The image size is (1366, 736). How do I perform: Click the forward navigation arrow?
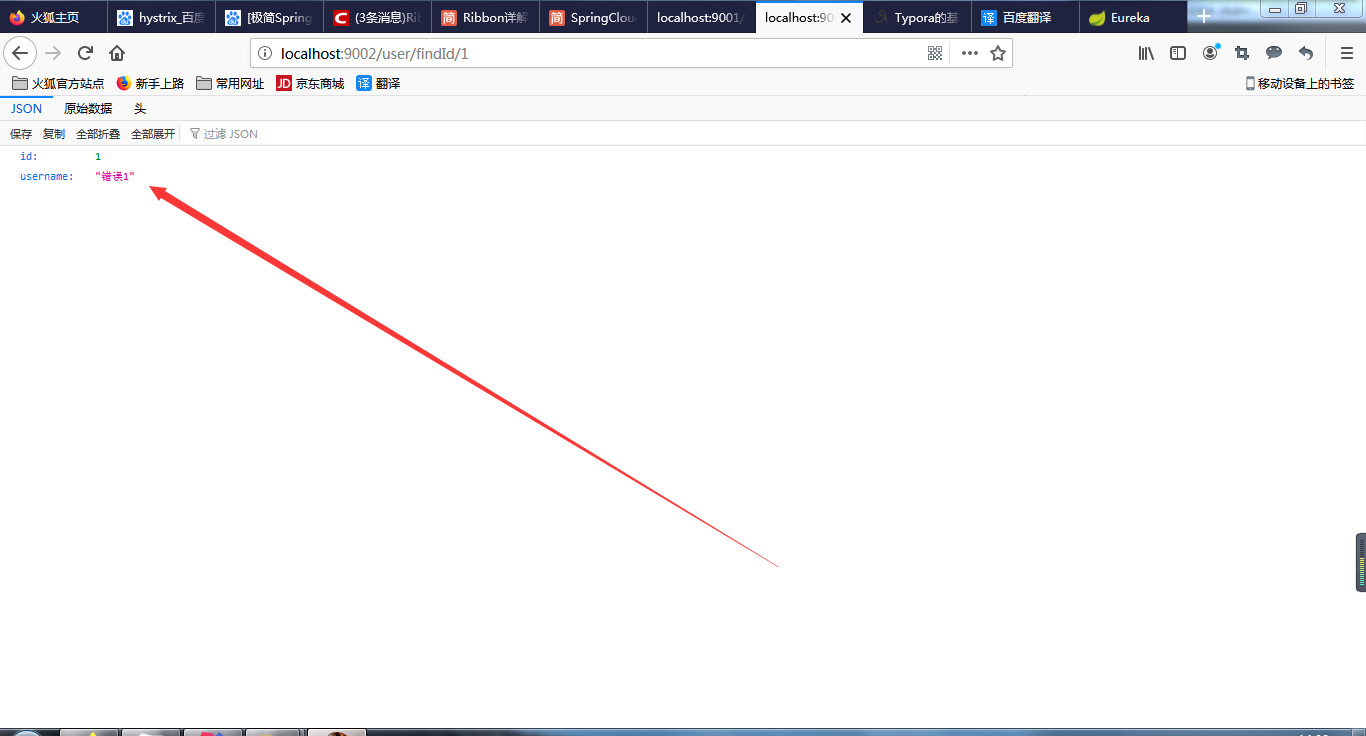click(53, 53)
